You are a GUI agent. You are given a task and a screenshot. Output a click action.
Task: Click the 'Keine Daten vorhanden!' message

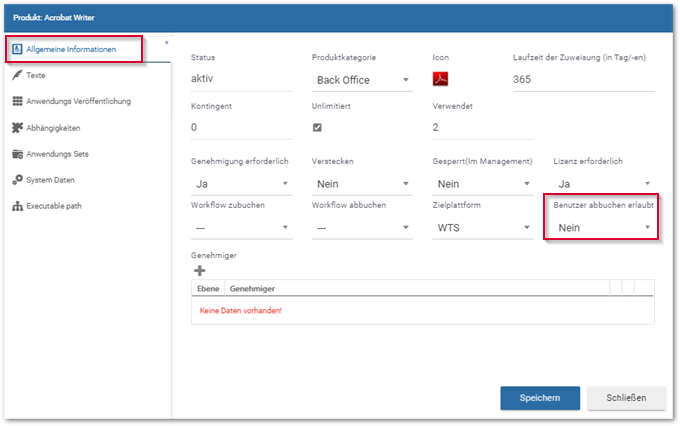[241, 311]
